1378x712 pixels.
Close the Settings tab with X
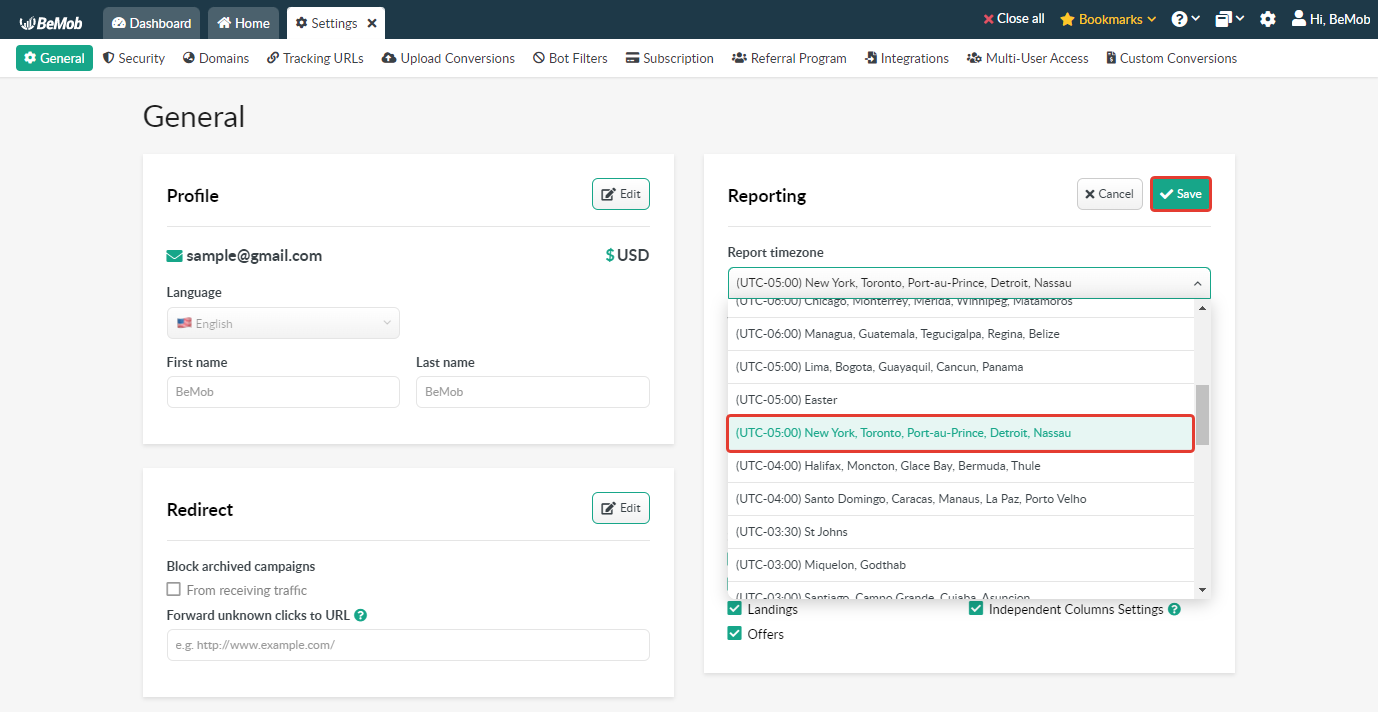click(x=372, y=23)
